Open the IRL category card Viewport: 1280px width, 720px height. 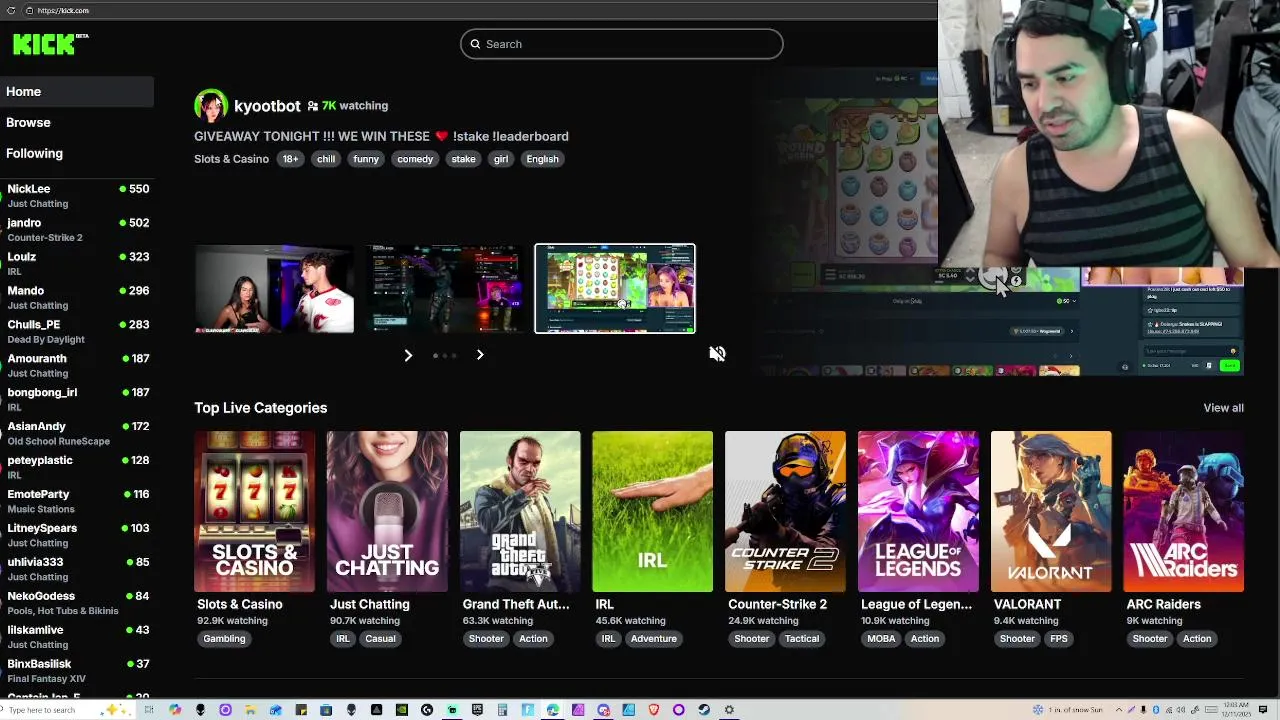pyautogui.click(x=652, y=511)
